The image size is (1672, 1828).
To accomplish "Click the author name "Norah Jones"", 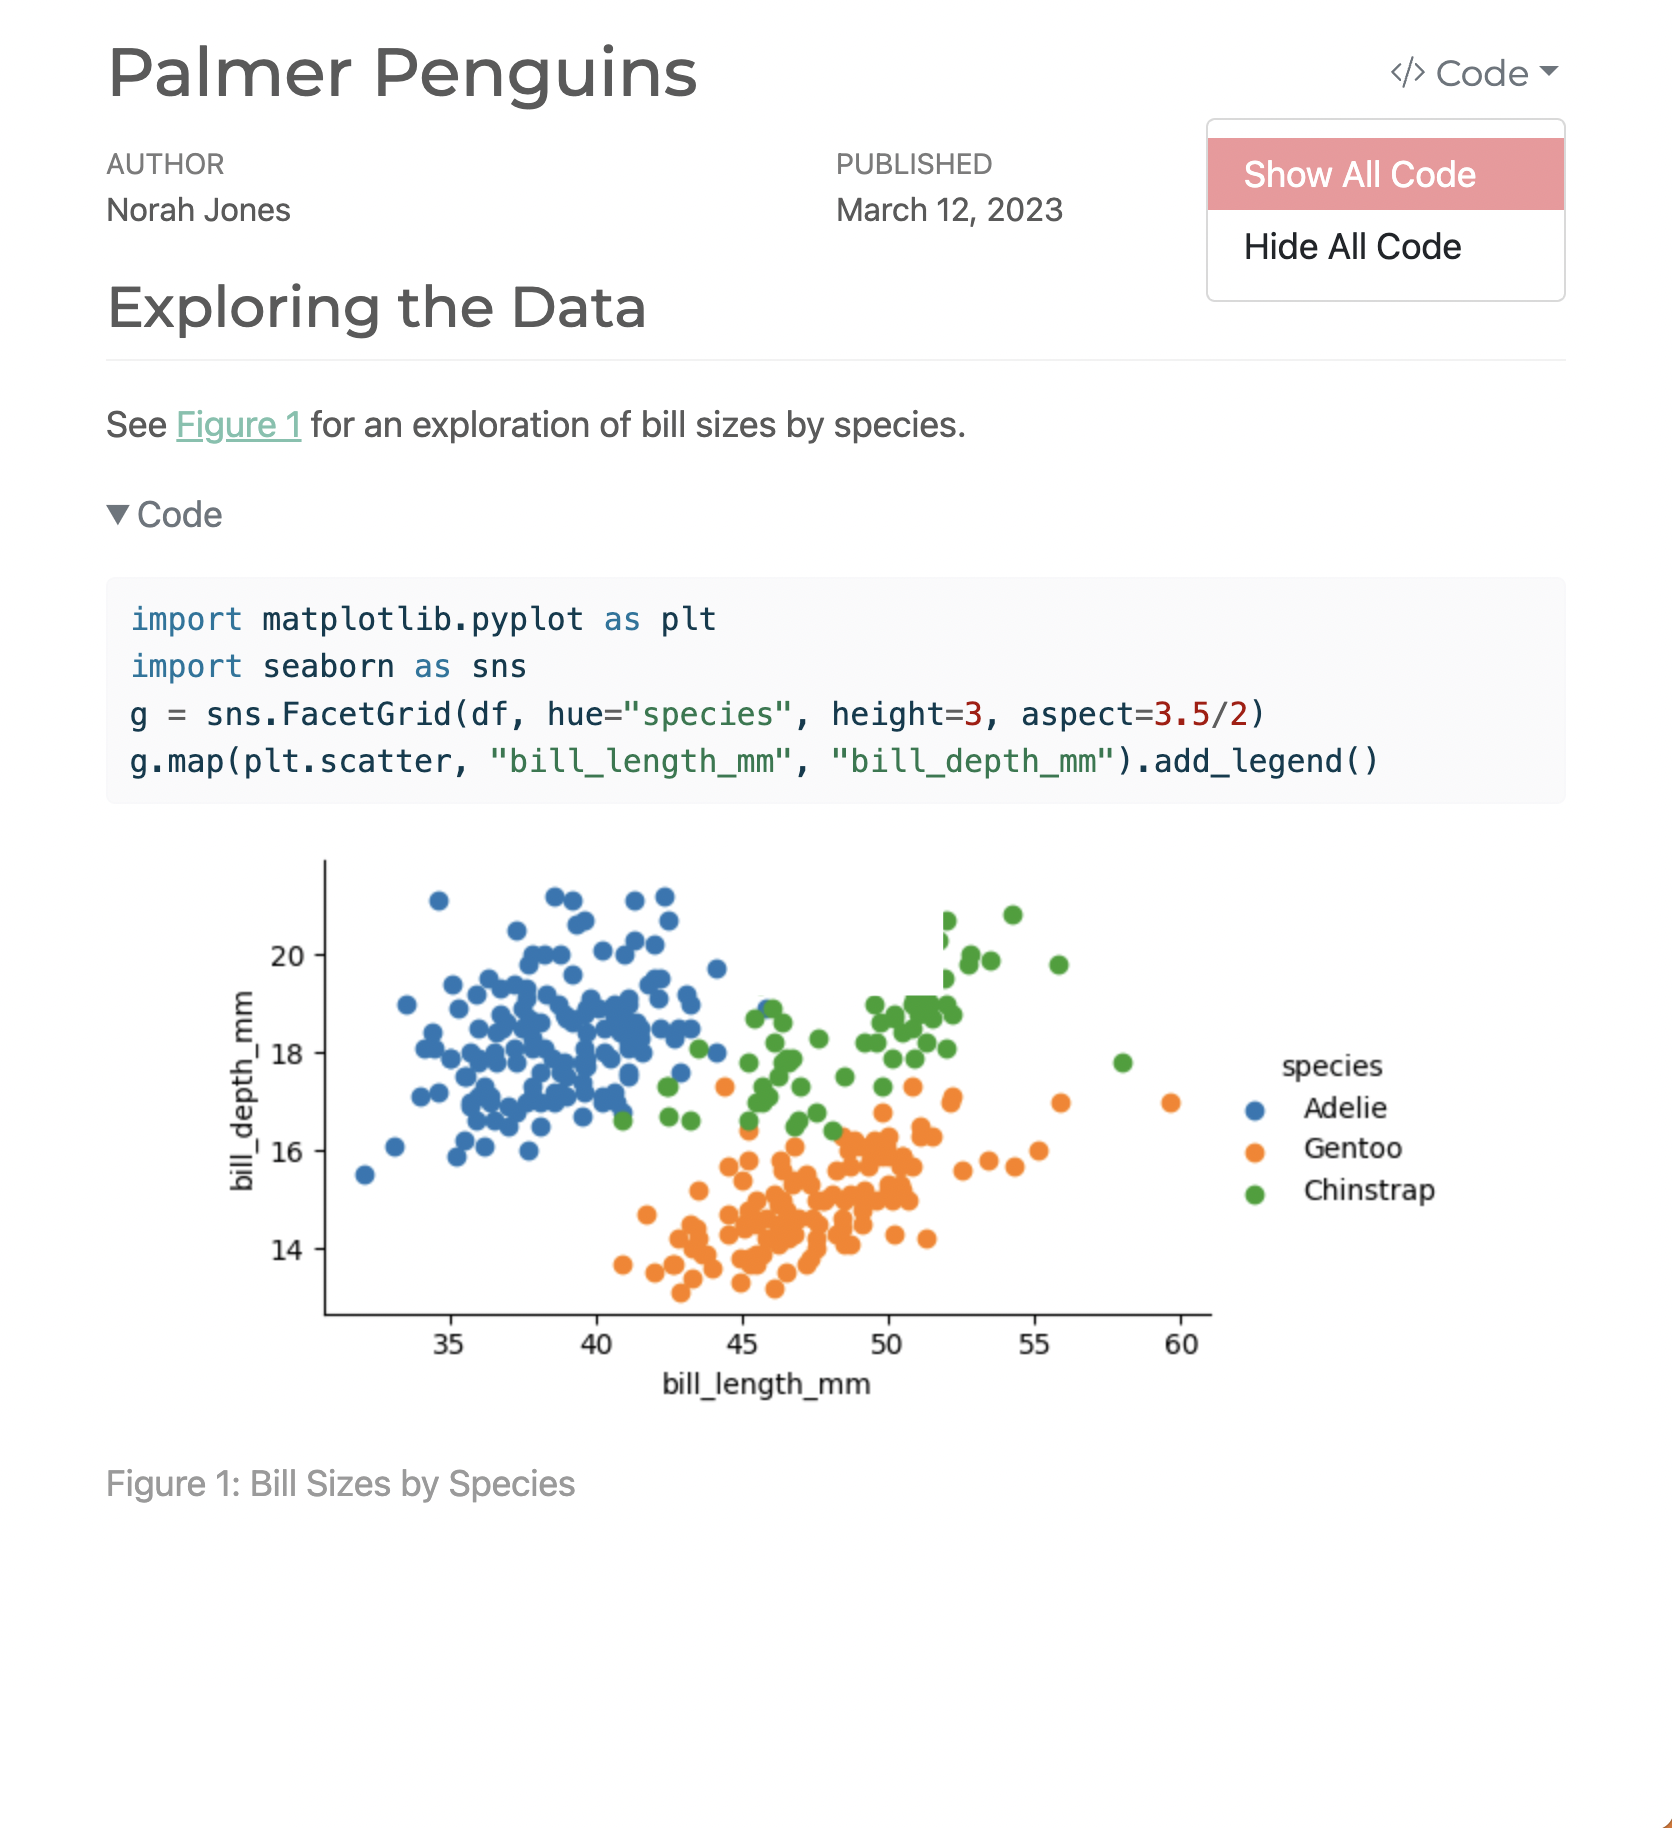I will (x=197, y=210).
